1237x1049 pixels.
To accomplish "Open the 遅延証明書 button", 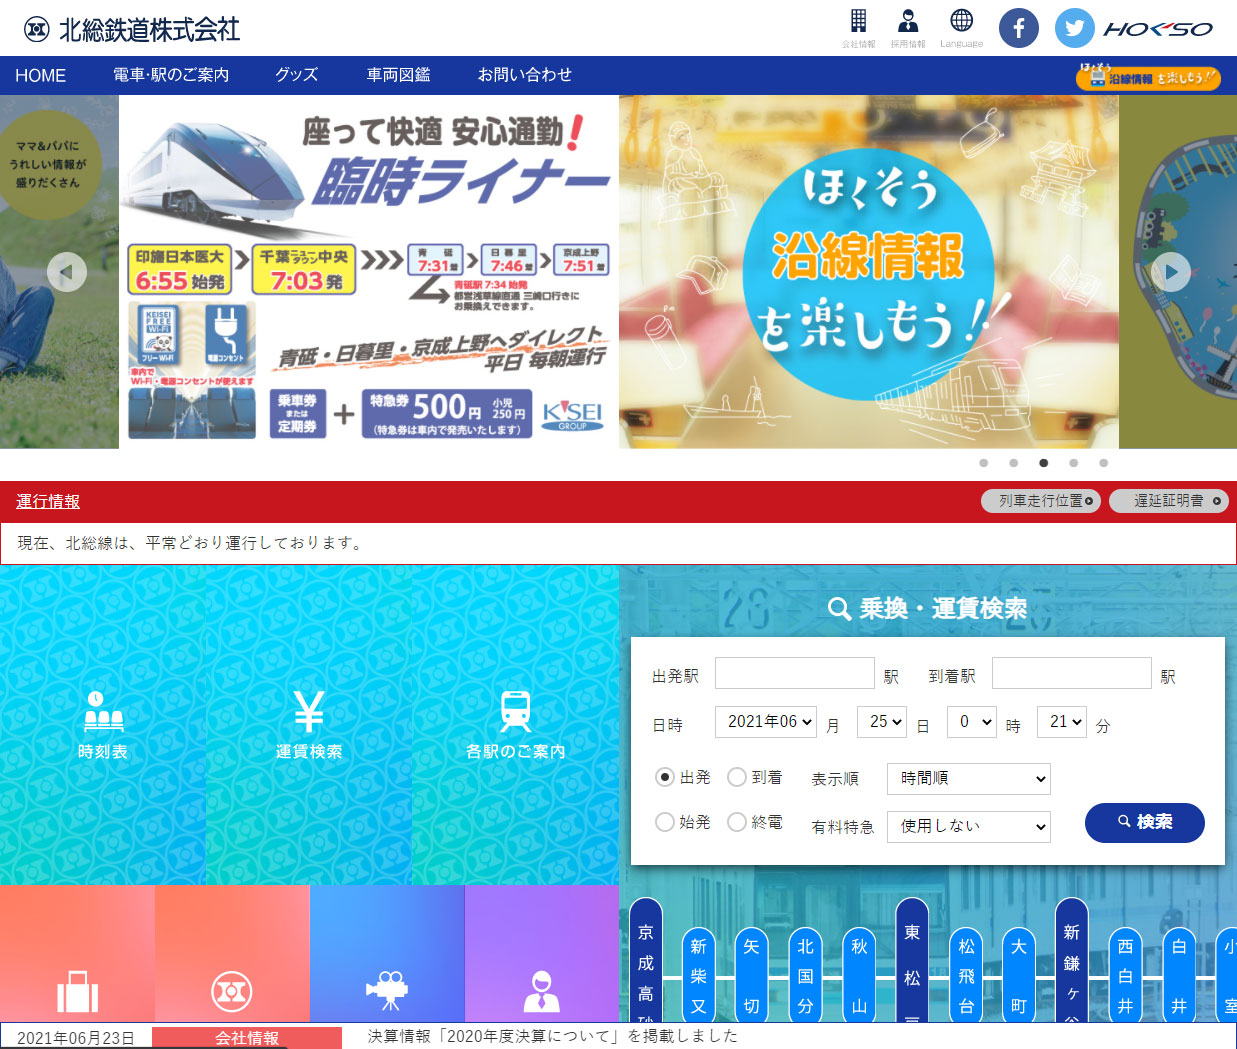I will (1168, 501).
